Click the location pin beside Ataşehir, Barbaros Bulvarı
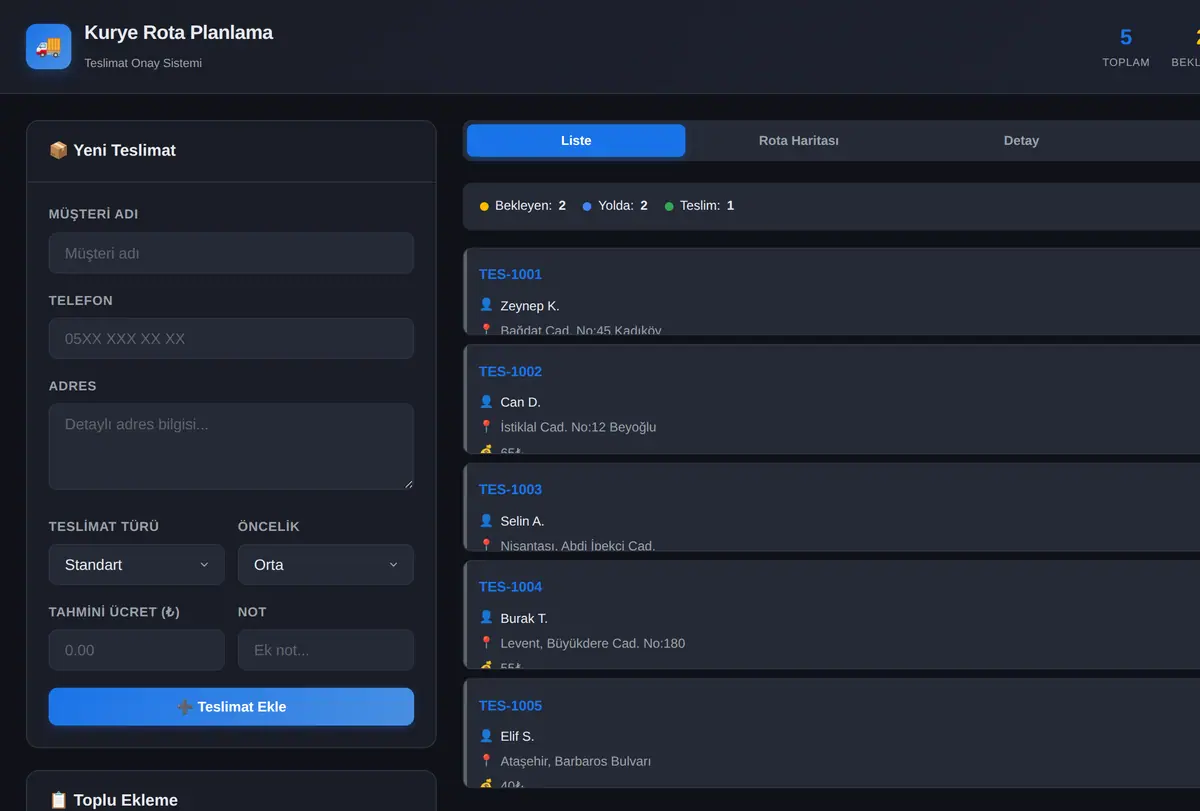Screen dimensions: 1200x811 tap(486, 761)
